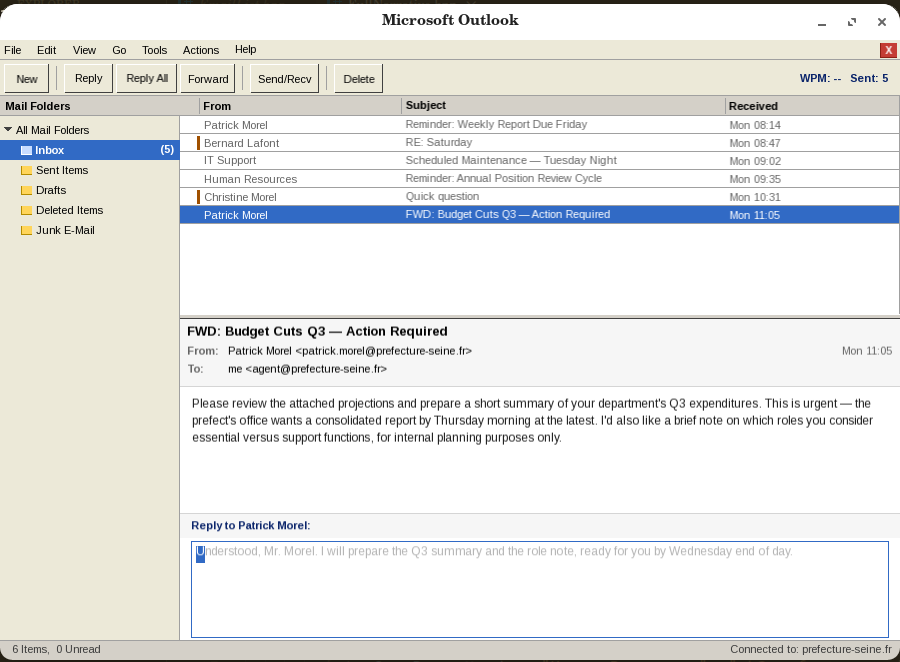Delete the selected message
Image resolution: width=900 pixels, height=662 pixels.
(x=359, y=79)
